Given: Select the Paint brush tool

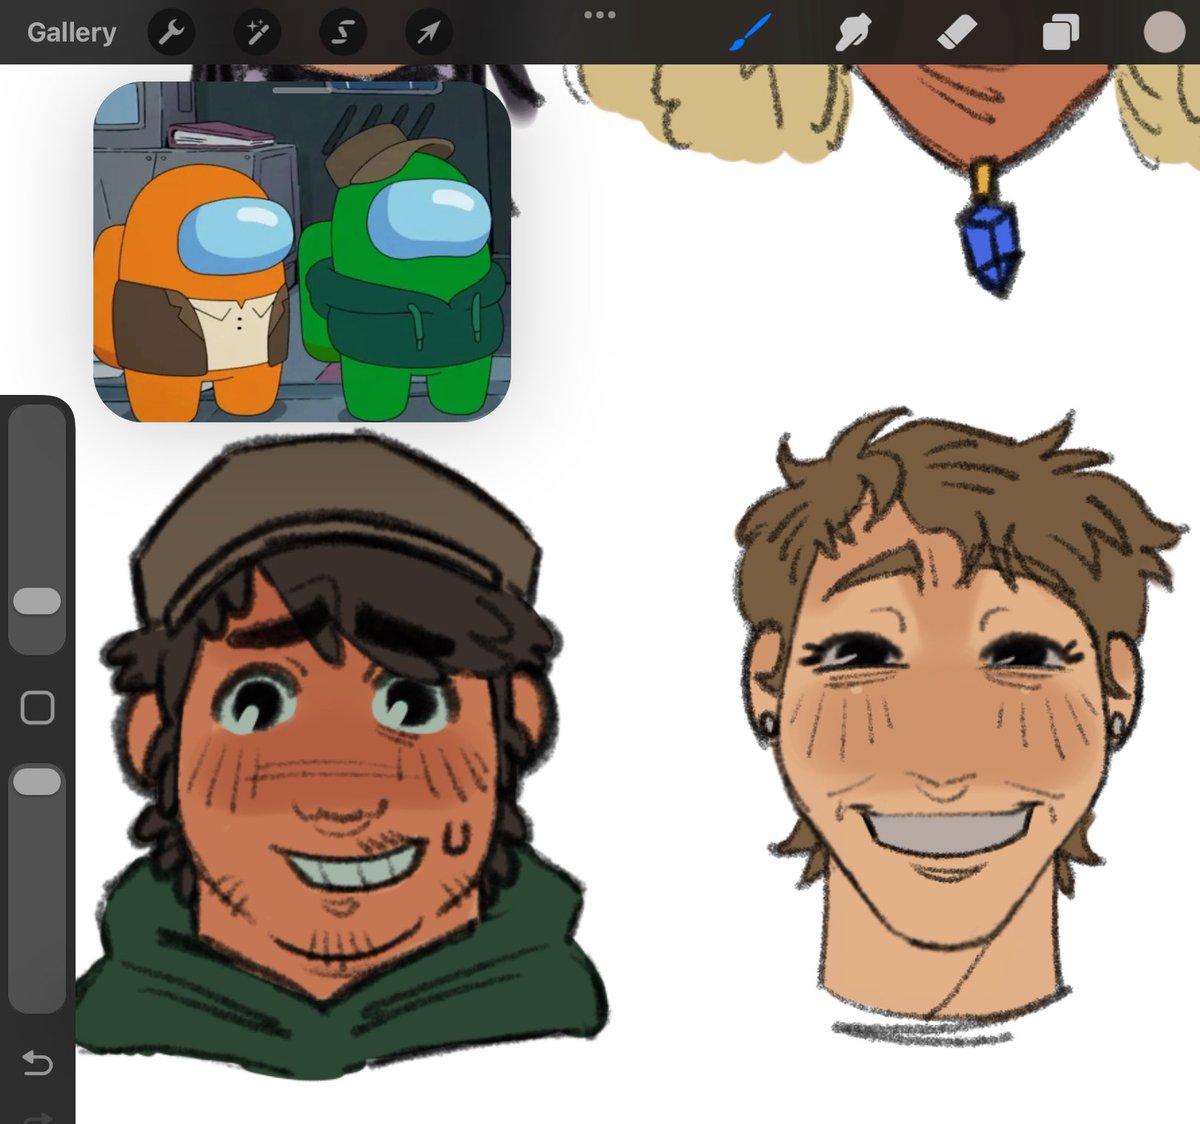Looking at the screenshot, I should click(x=751, y=33).
